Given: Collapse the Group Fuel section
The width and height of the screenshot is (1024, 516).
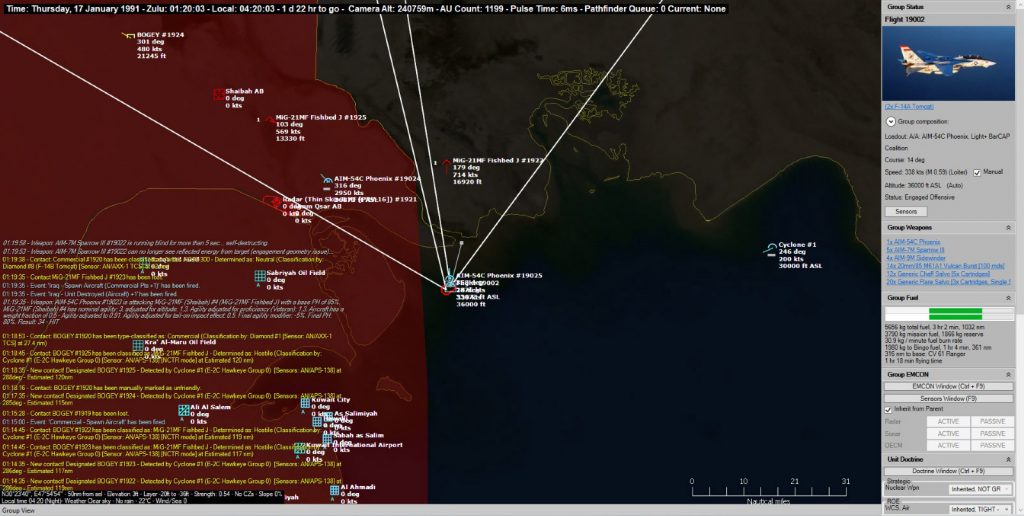Looking at the screenshot, I should (1008, 298).
